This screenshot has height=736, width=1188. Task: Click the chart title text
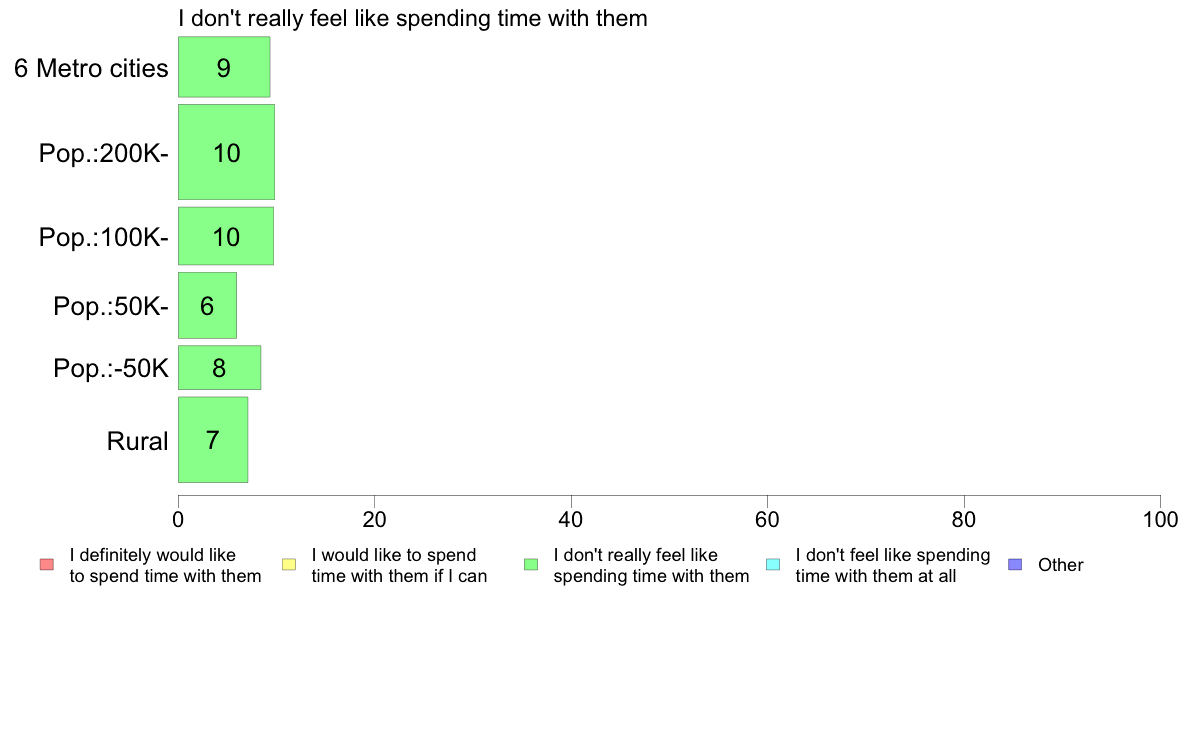413,18
